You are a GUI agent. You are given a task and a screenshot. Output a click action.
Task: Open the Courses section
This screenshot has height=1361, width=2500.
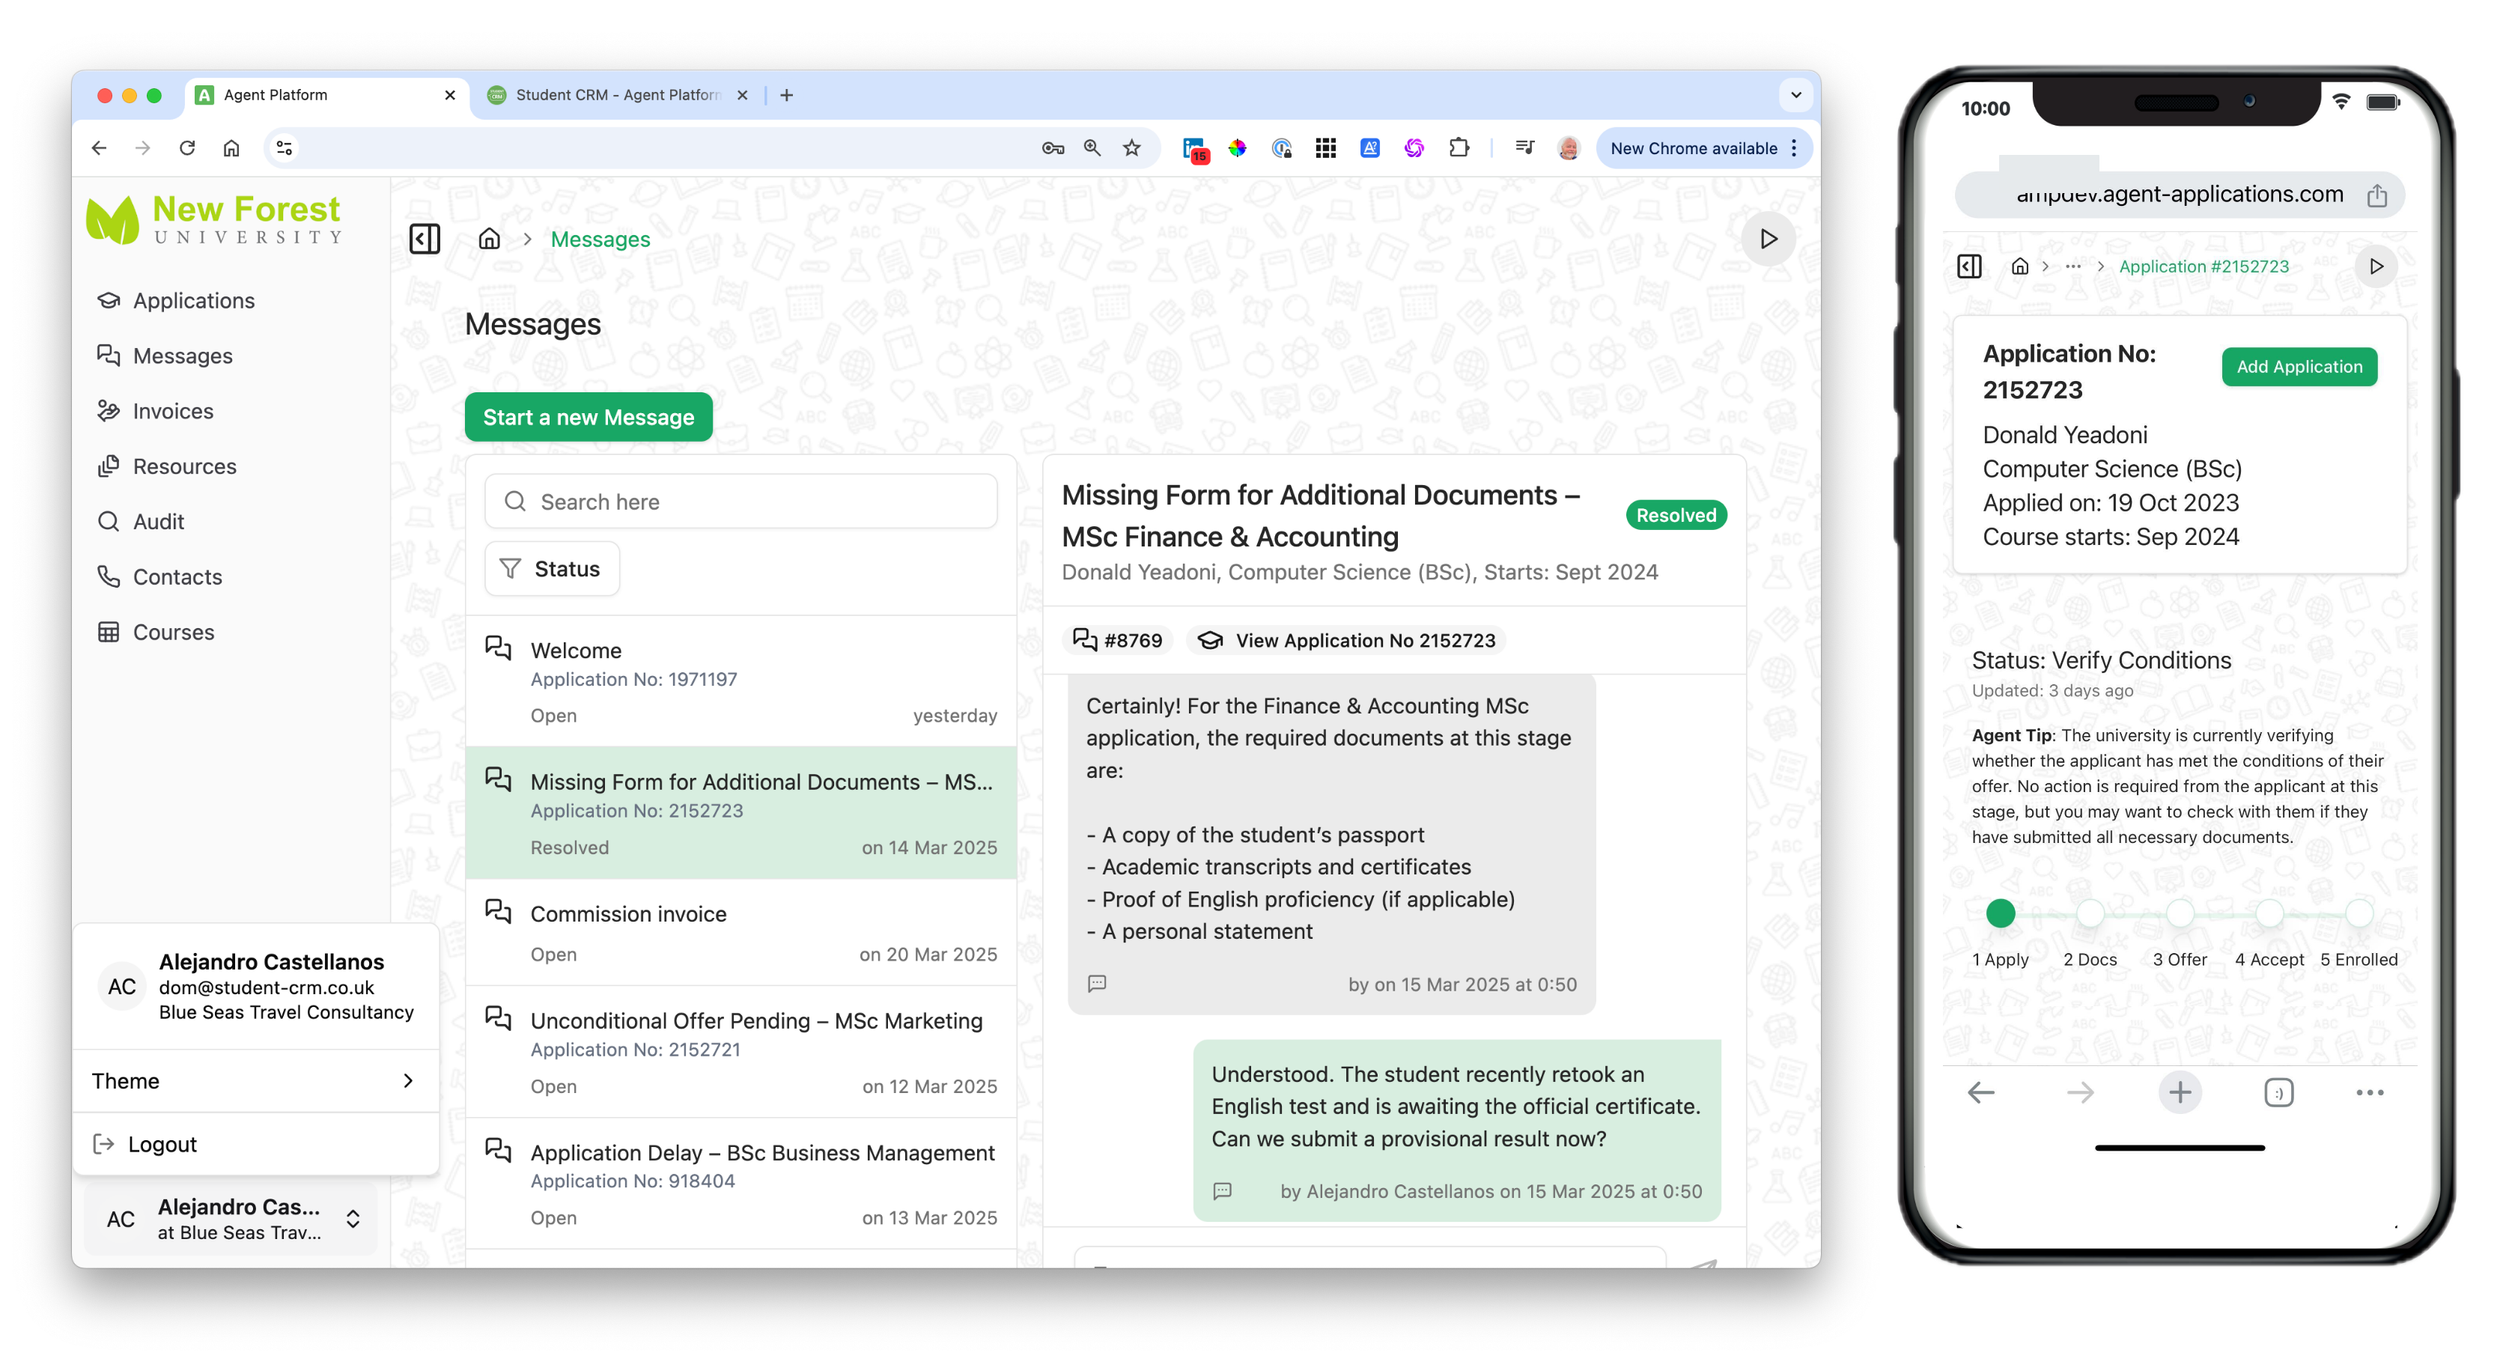point(174,632)
